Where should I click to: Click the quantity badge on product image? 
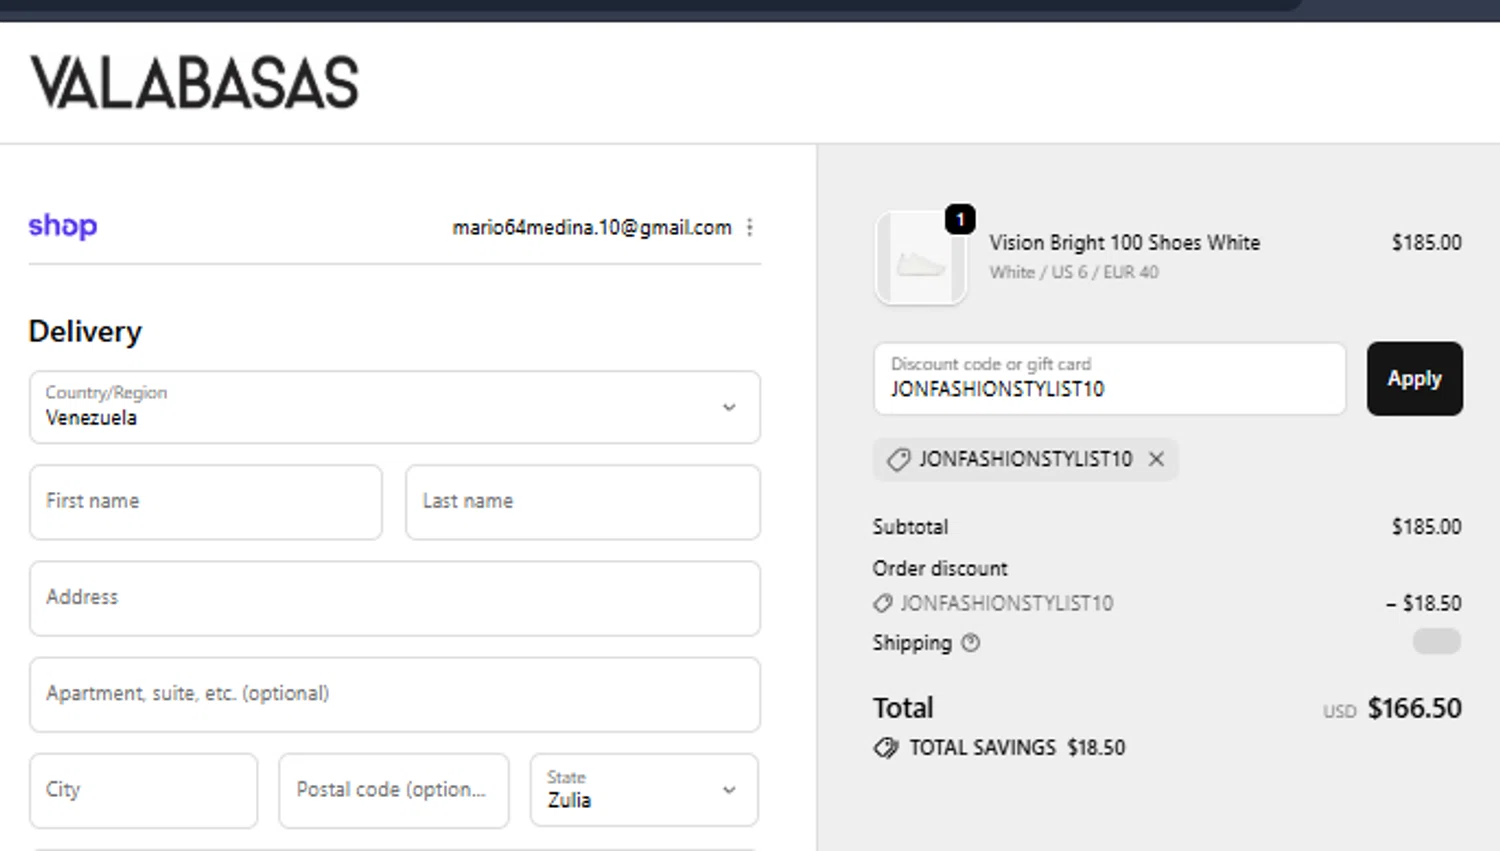click(x=960, y=219)
